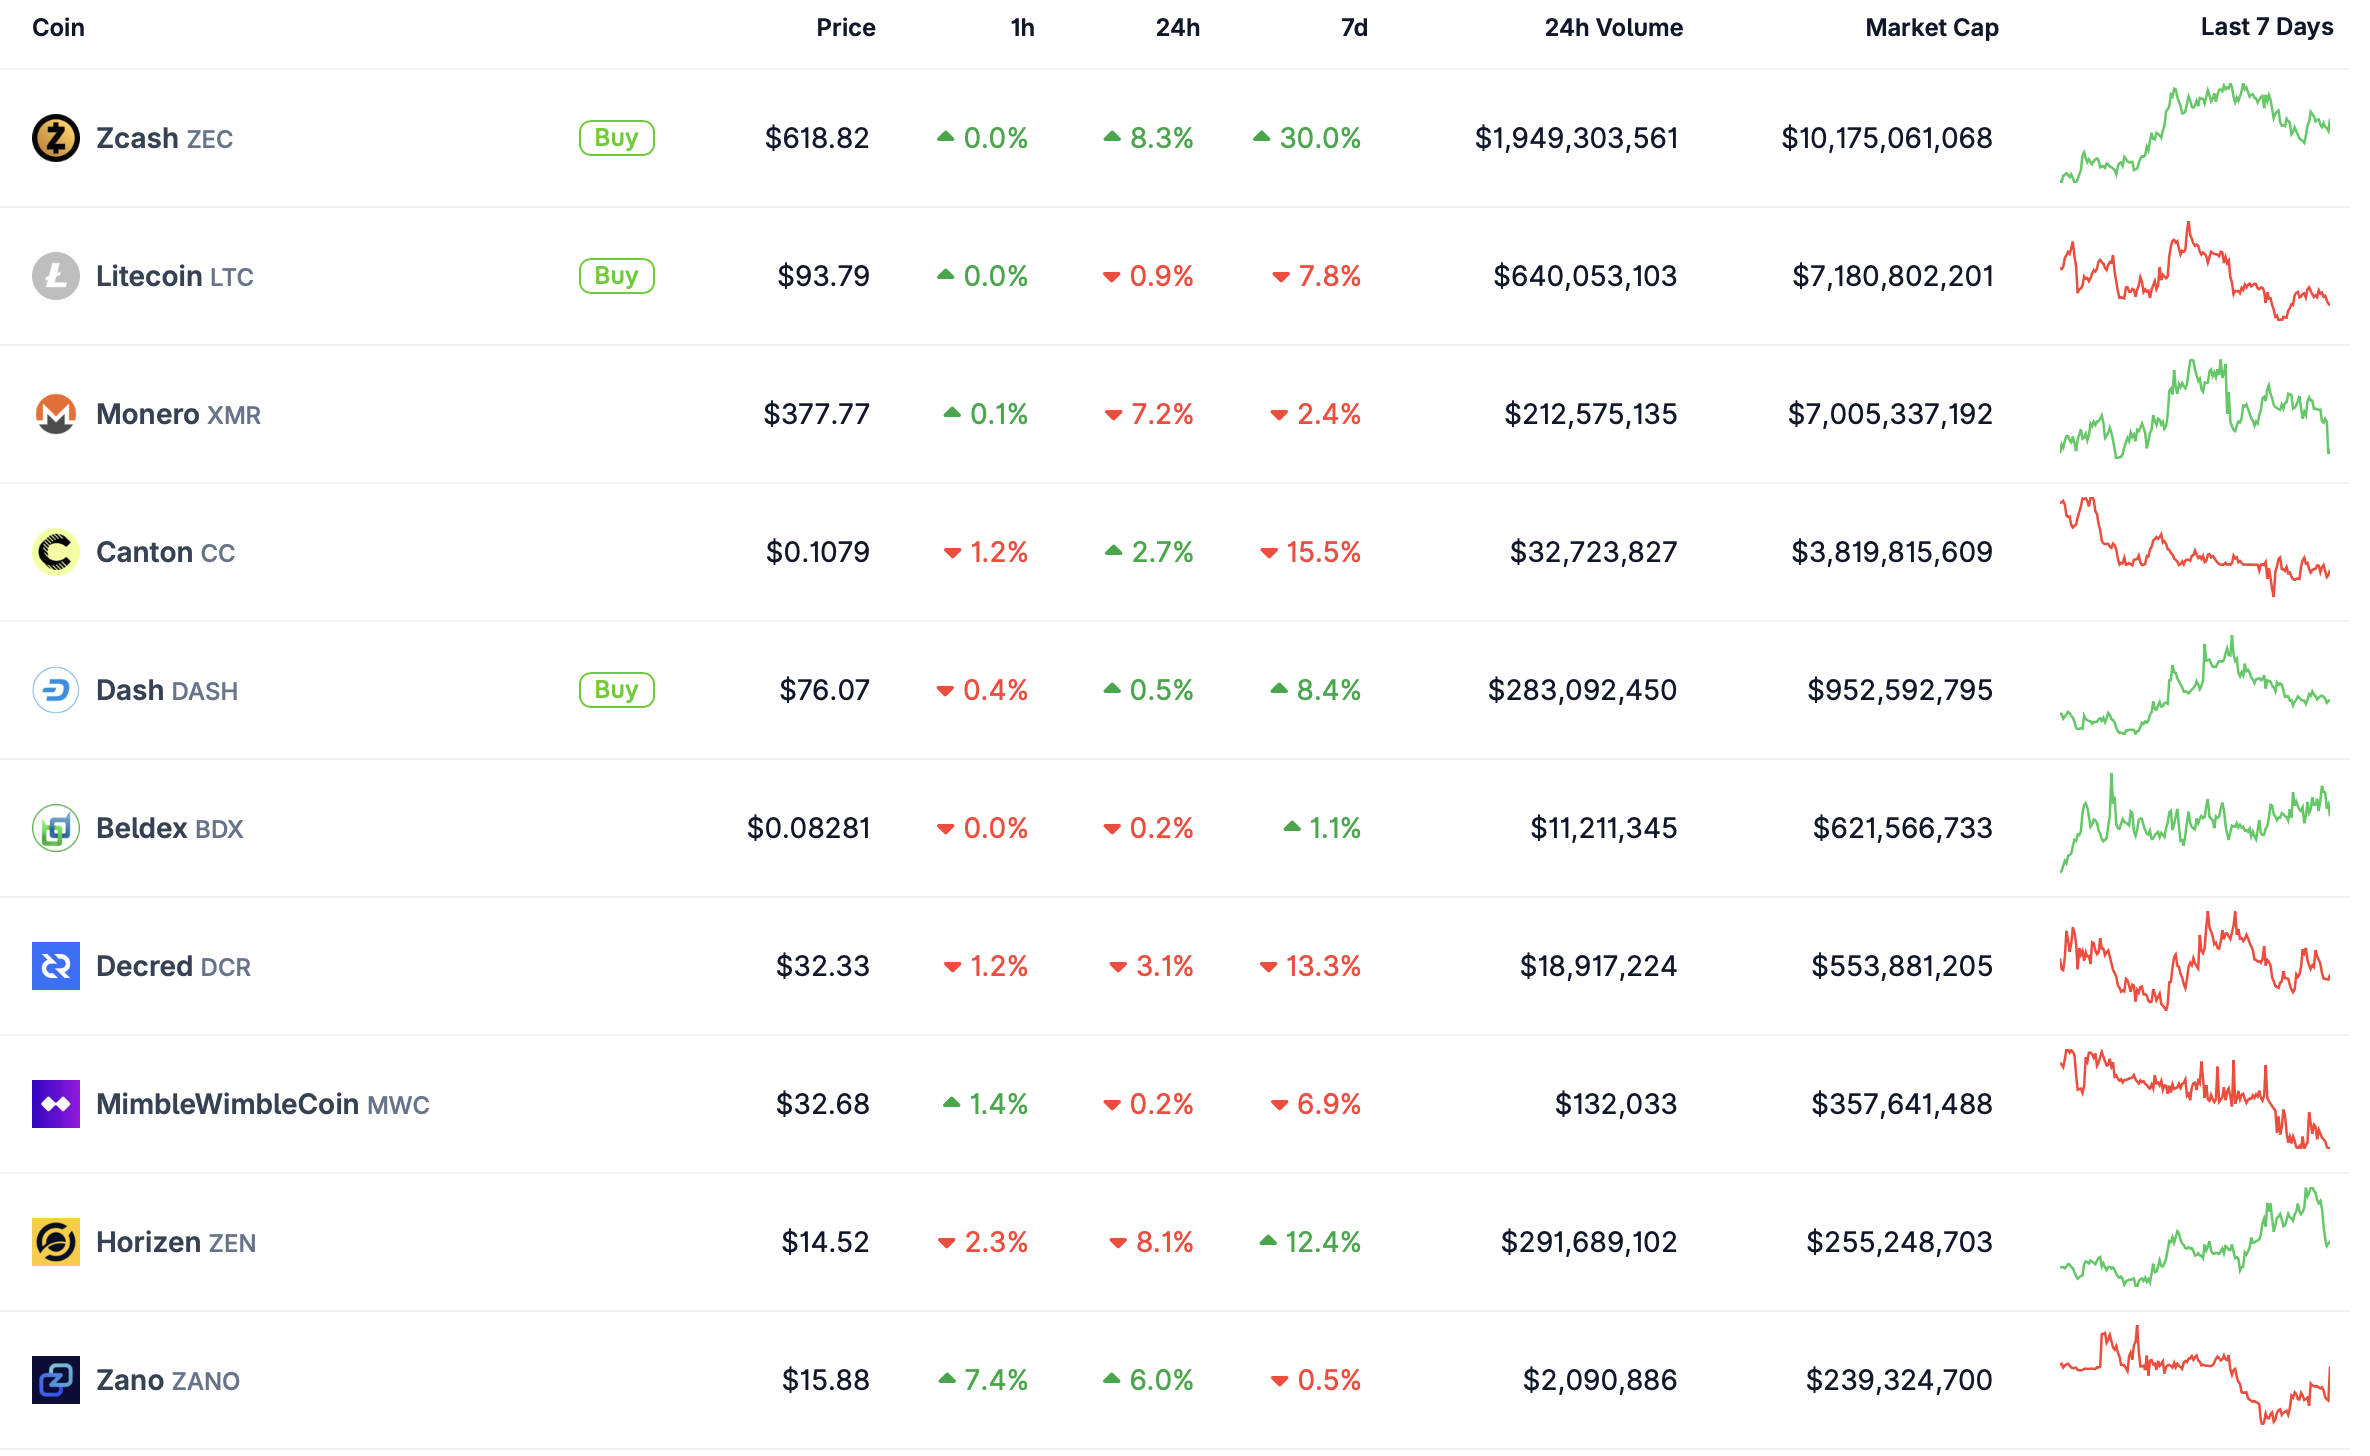Sort by the Market Cap header
The height and width of the screenshot is (1456, 2370).
click(x=1931, y=28)
